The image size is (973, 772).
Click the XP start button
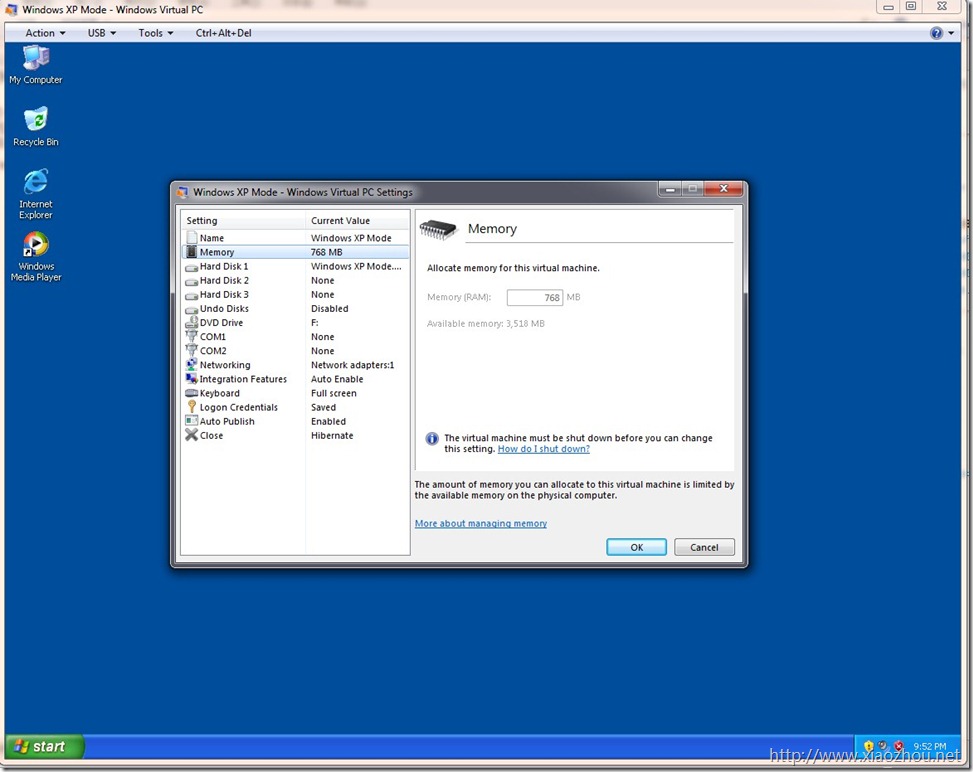click(x=44, y=747)
